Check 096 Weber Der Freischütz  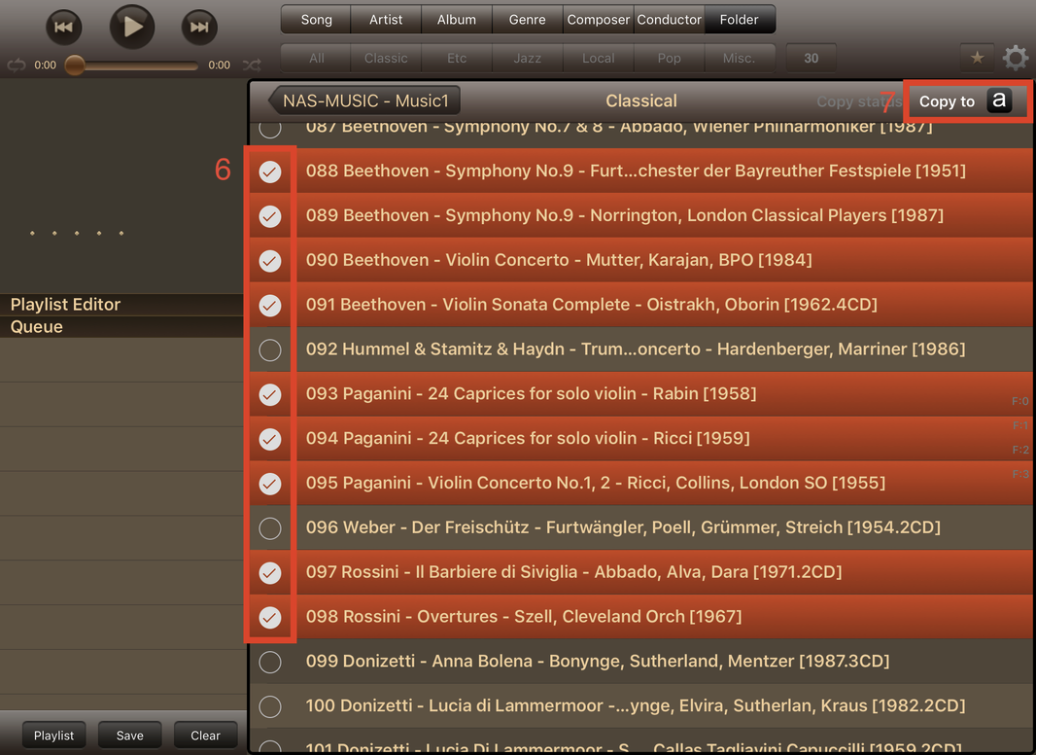pyautogui.click(x=270, y=528)
